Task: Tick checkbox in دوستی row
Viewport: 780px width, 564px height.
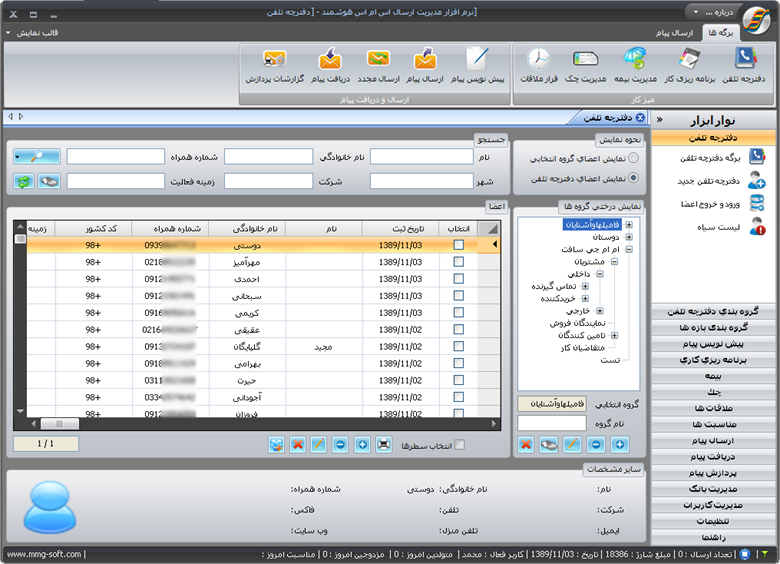Action: 459,245
